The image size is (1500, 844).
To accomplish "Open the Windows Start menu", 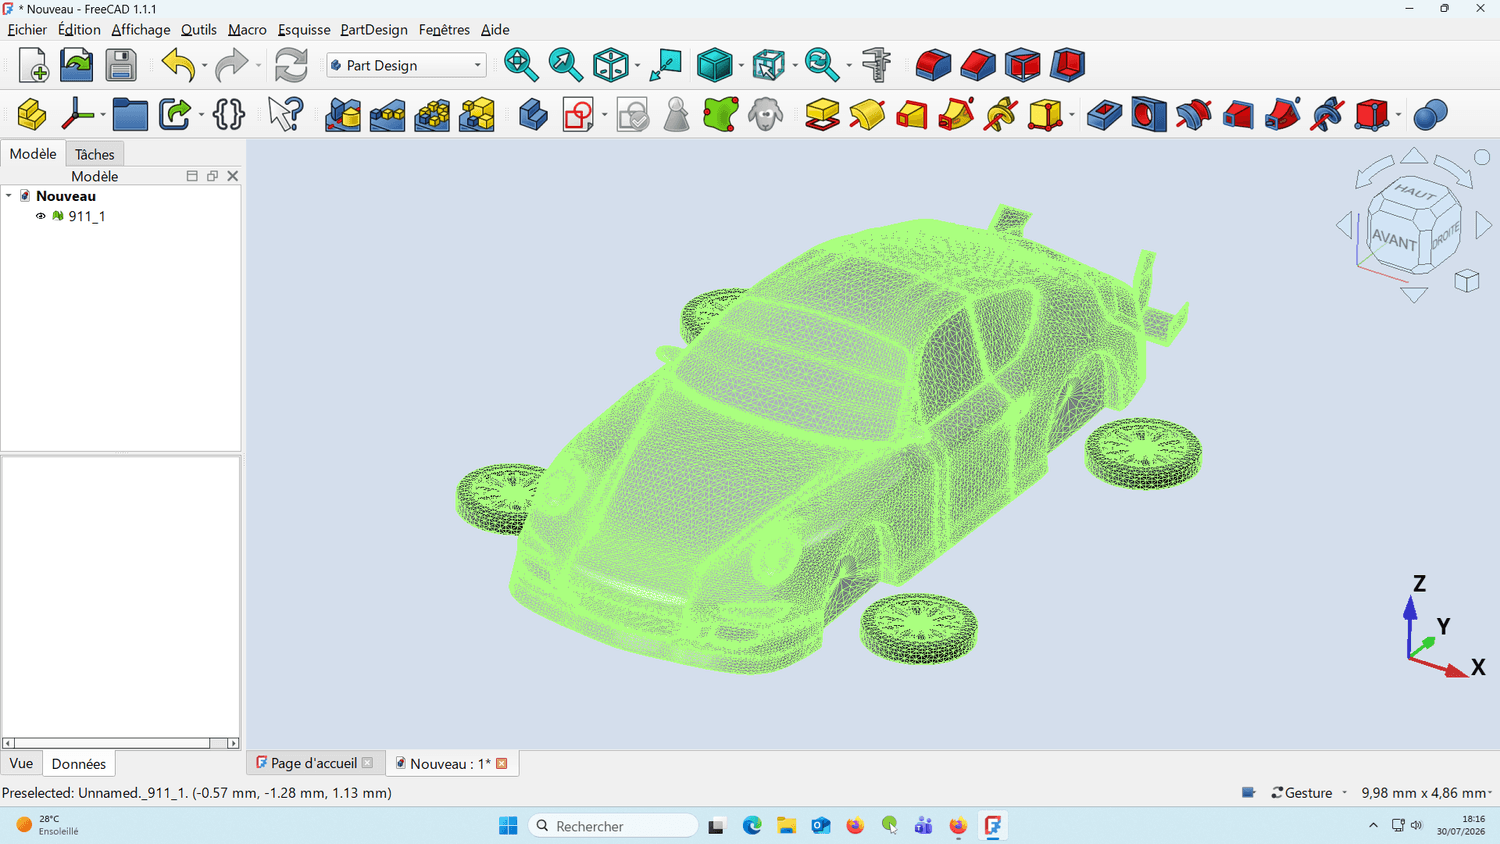I will click(508, 826).
